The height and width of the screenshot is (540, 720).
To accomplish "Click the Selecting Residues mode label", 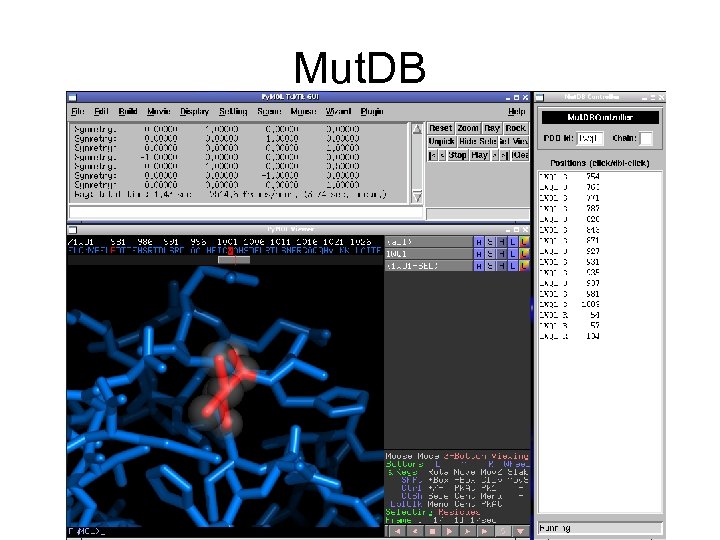I will click(x=433, y=512).
